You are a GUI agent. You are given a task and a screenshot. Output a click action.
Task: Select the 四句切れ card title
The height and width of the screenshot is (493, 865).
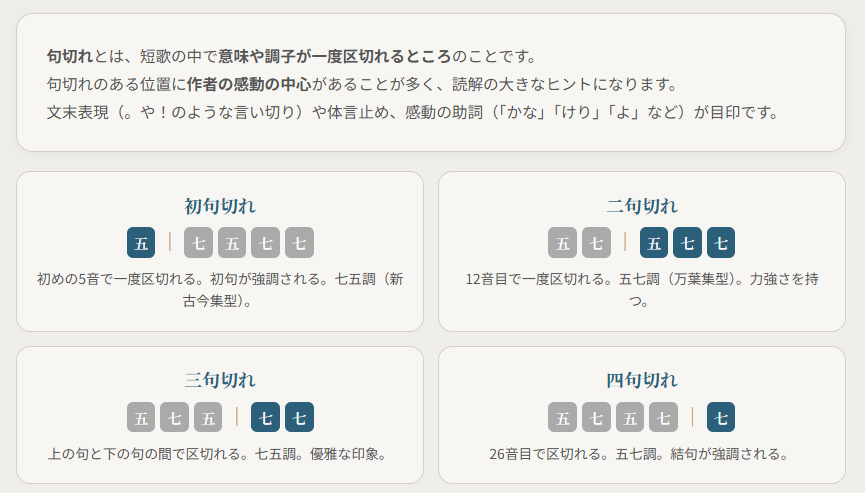pyautogui.click(x=642, y=380)
